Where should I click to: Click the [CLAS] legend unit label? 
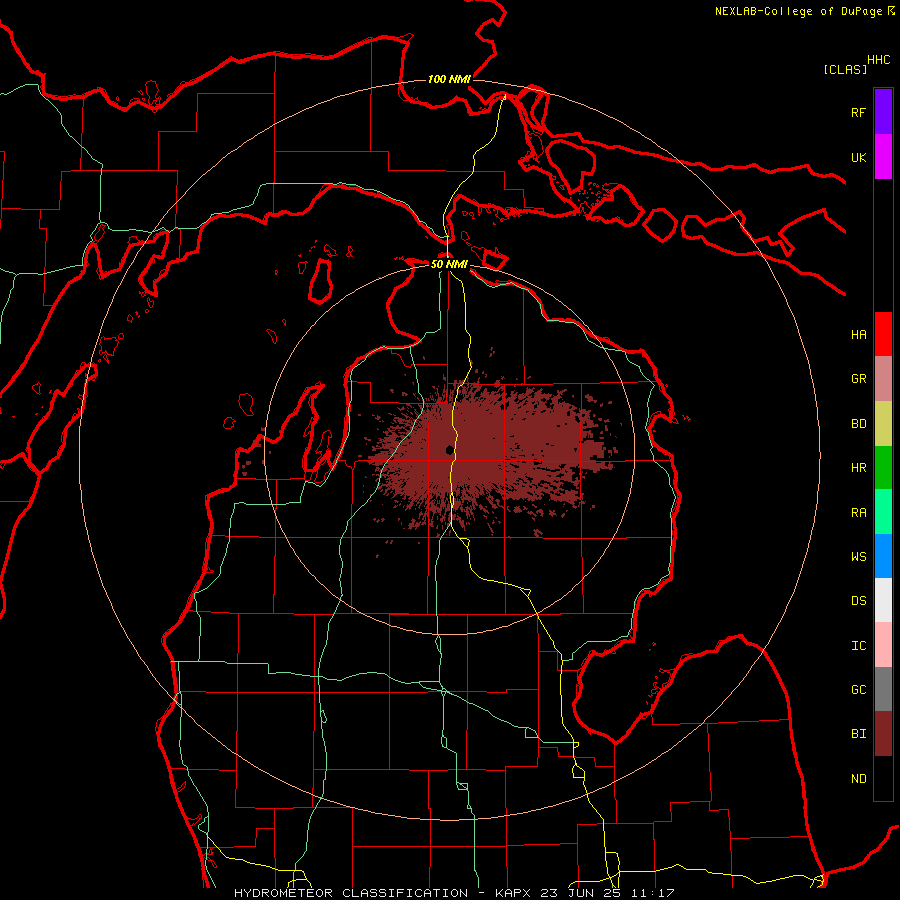[x=845, y=69]
